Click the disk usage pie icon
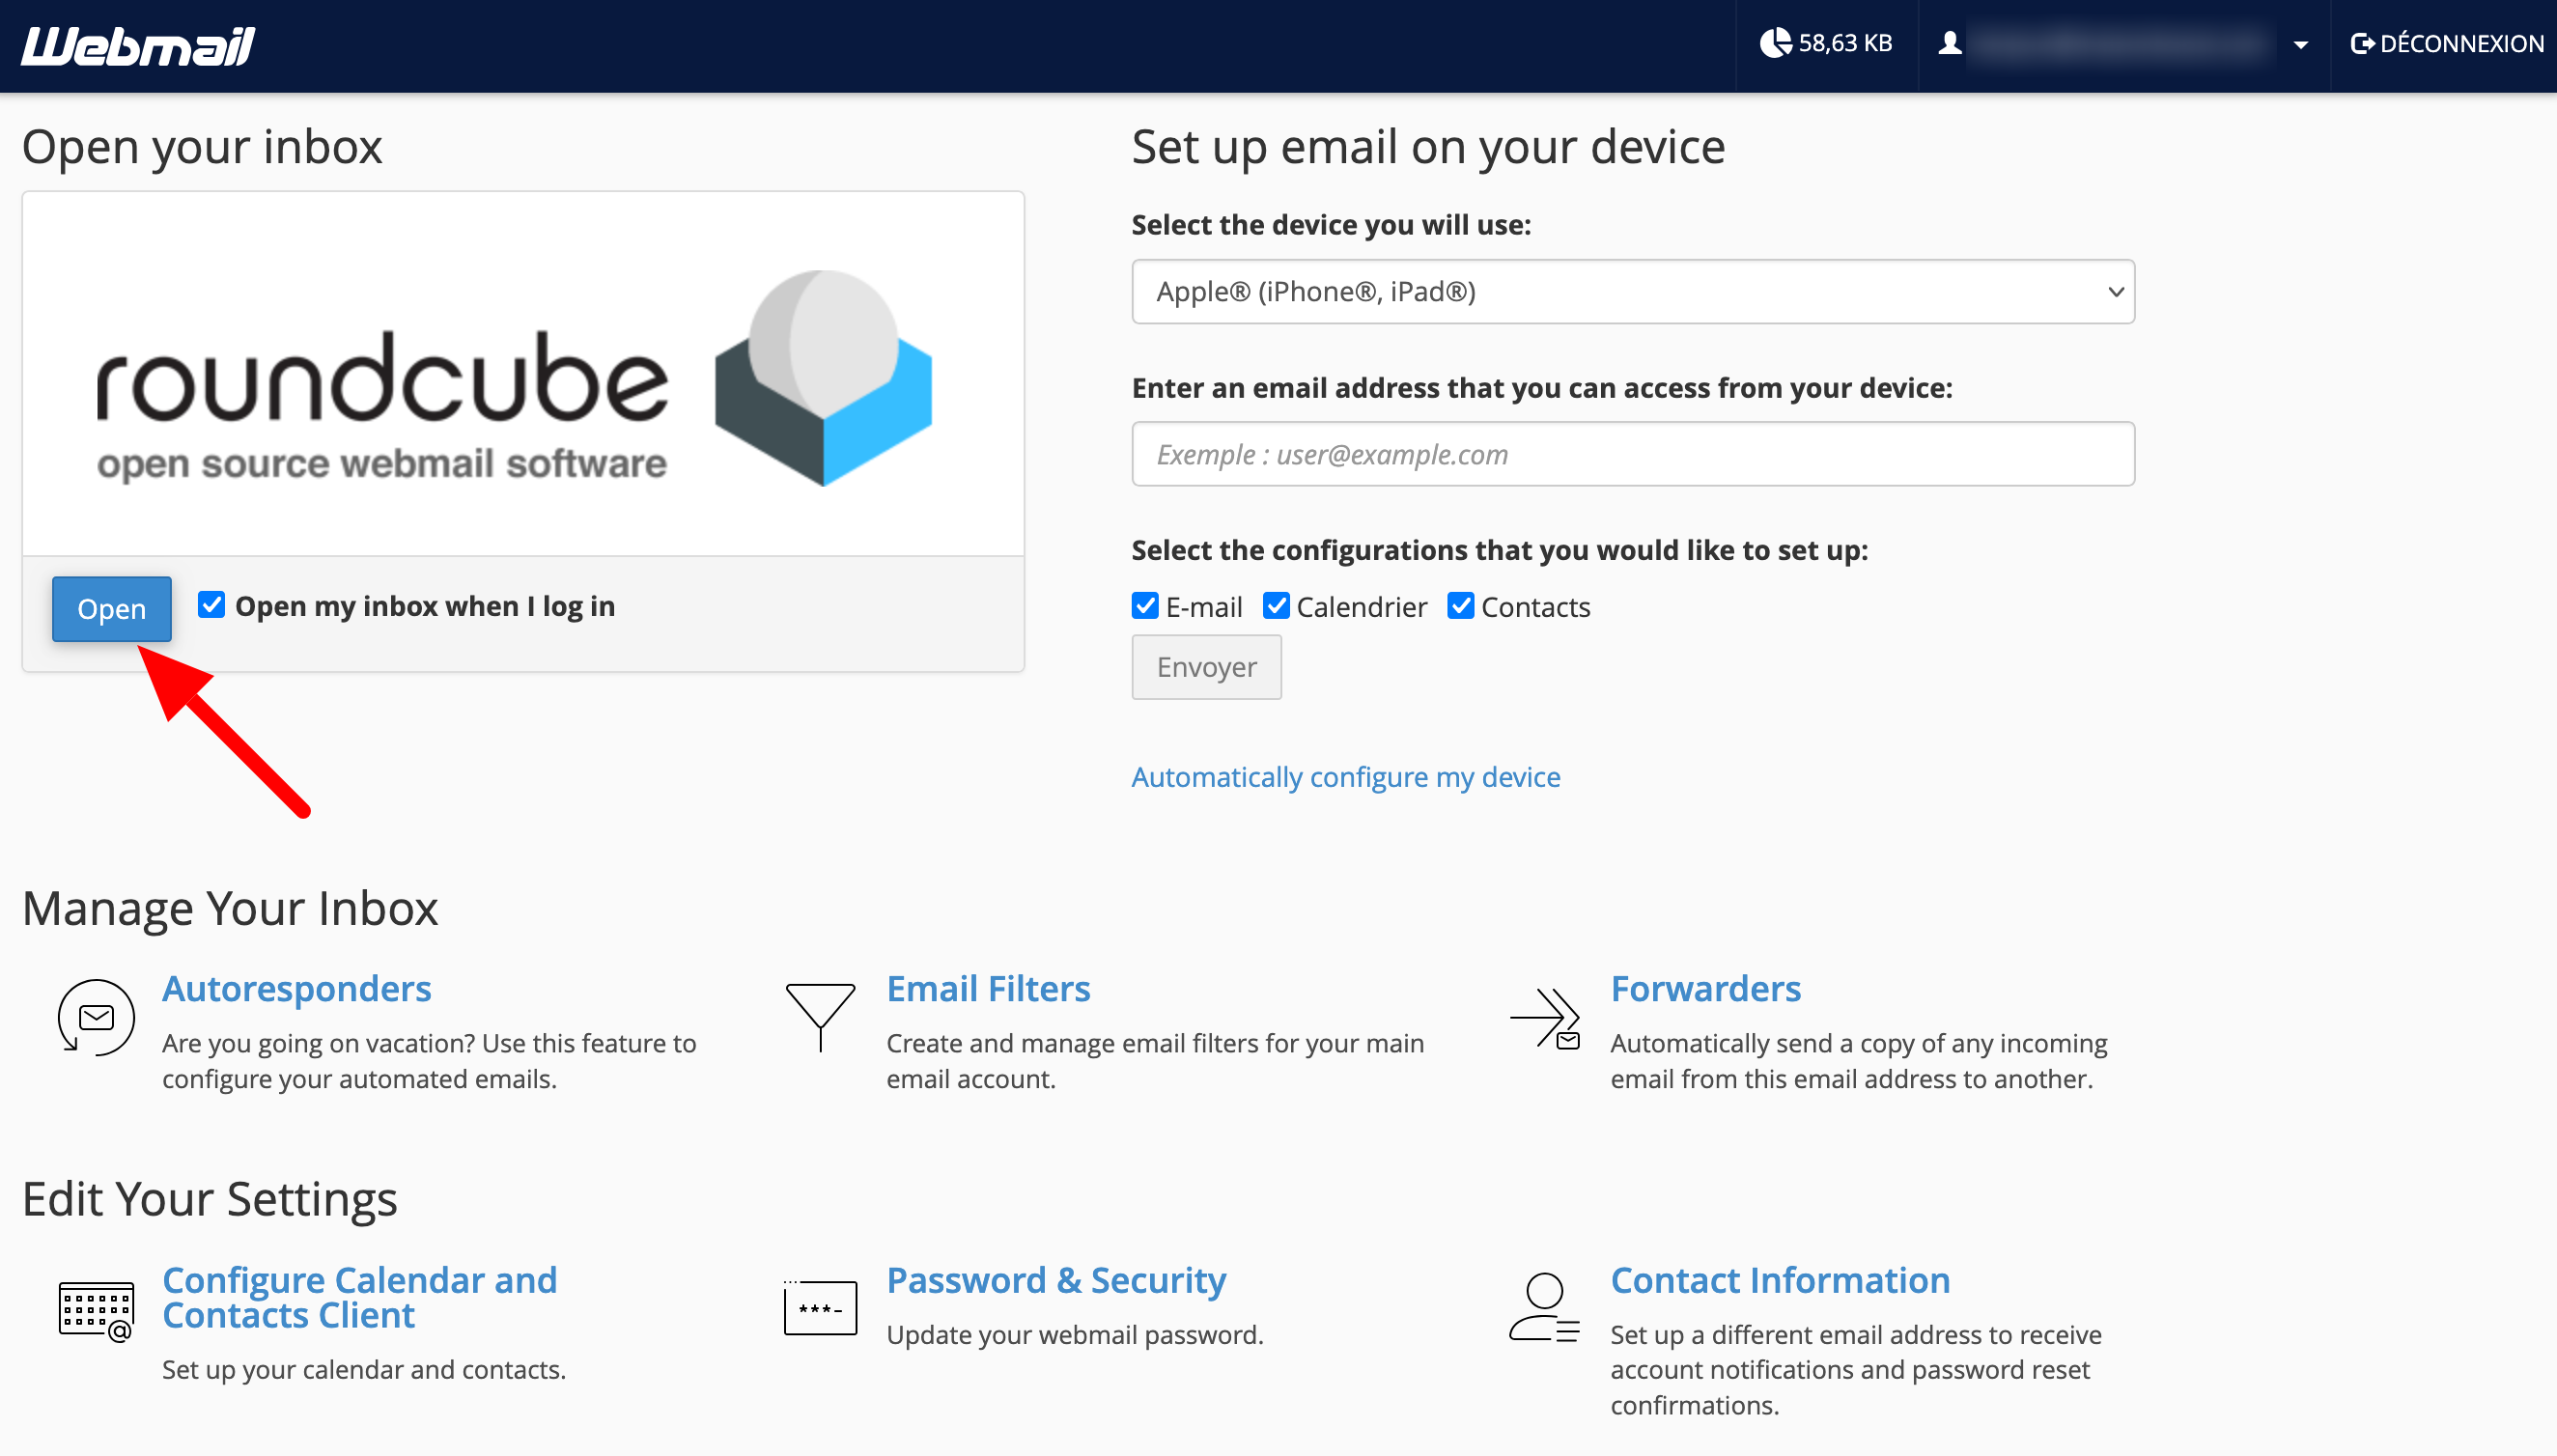 1775,43
